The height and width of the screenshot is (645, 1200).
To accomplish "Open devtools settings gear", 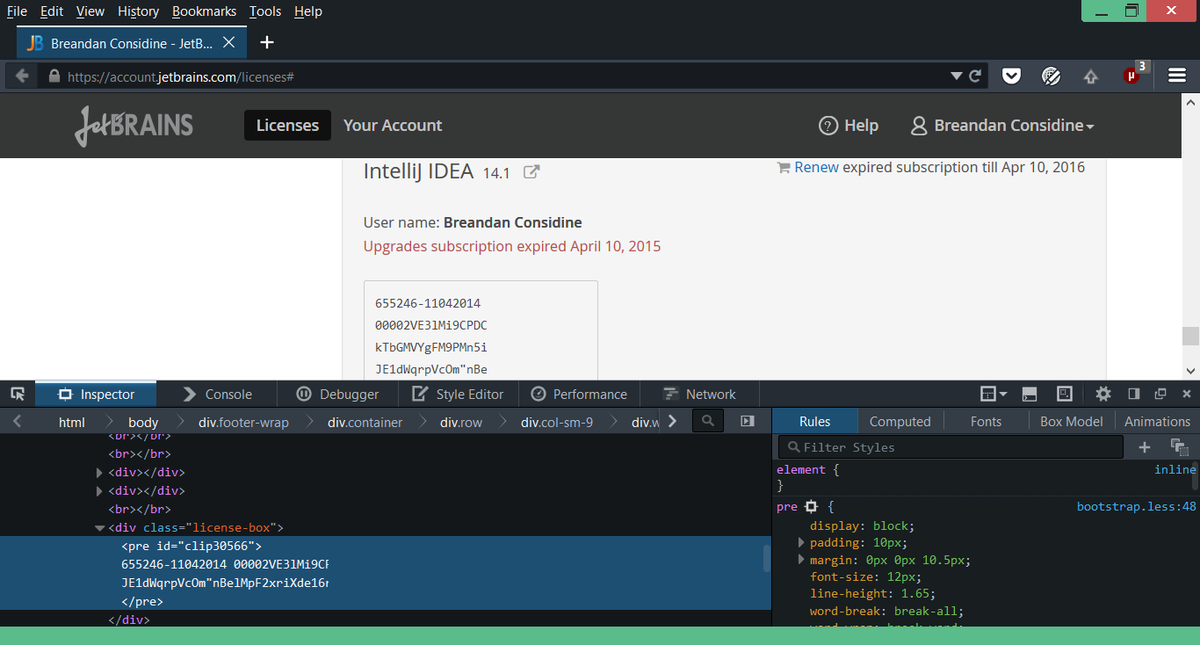I will click(1104, 394).
